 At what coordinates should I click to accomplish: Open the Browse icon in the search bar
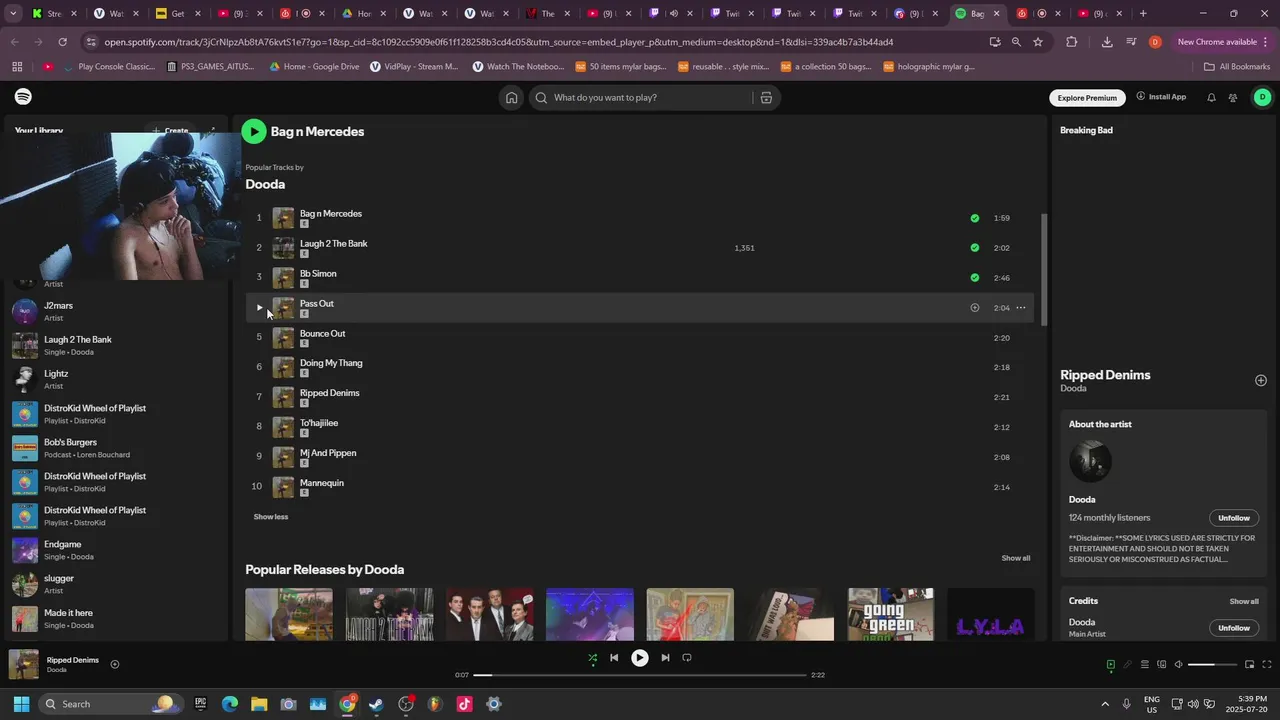[766, 97]
